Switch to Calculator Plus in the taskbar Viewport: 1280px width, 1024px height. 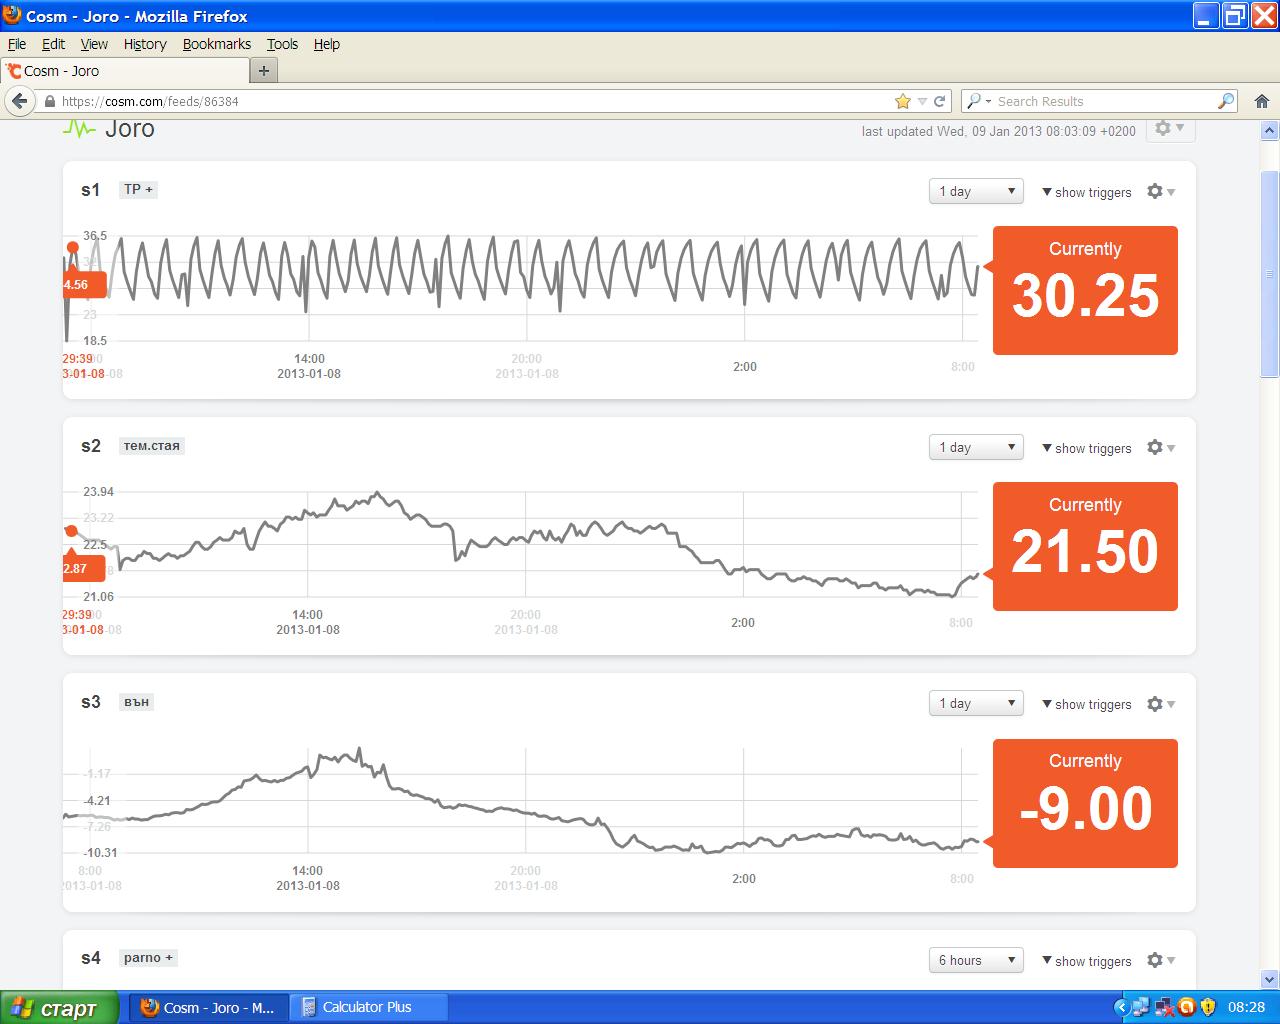click(367, 1007)
